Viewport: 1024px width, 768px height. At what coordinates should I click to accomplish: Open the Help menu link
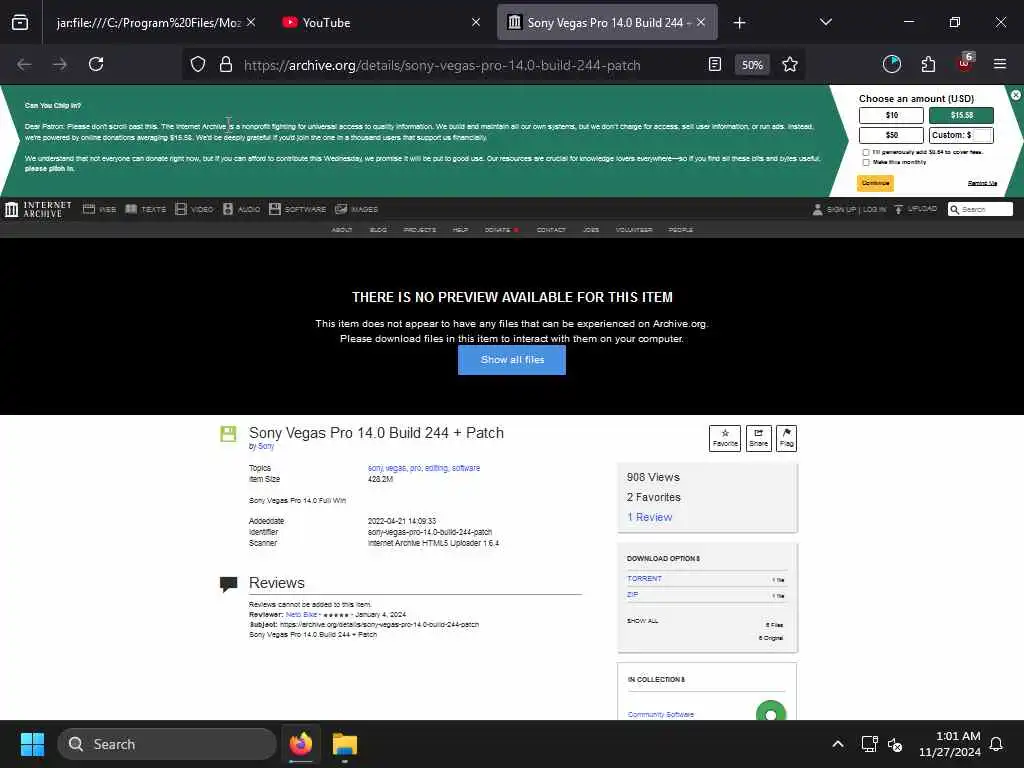(460, 230)
